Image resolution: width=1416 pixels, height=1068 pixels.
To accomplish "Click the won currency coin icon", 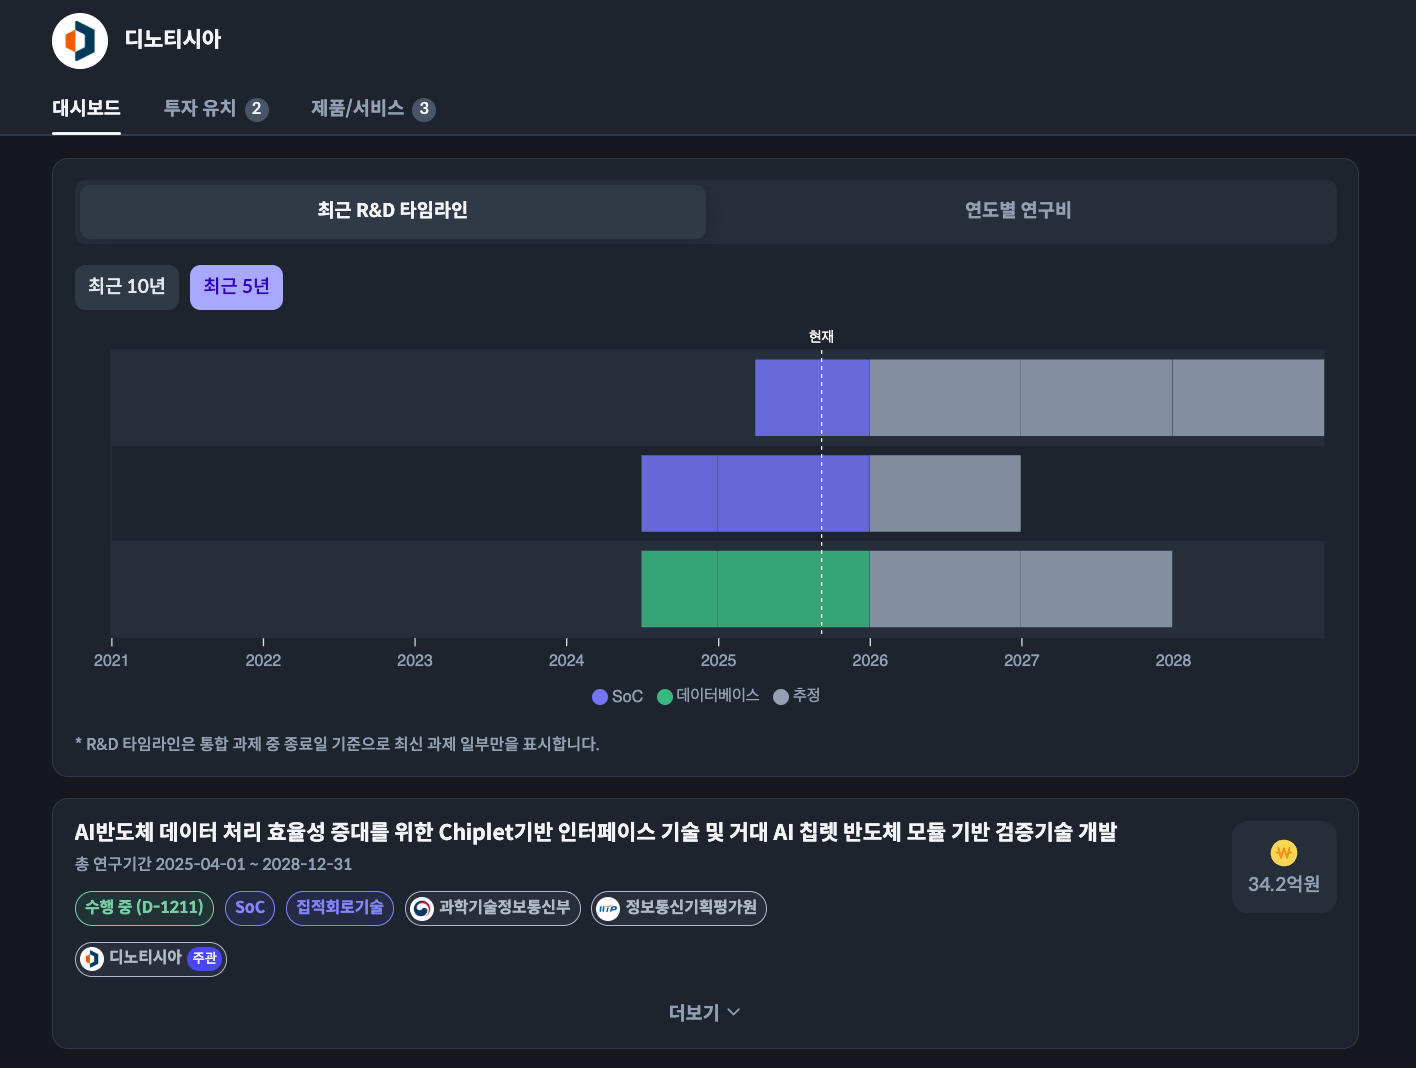I will 1284,853.
